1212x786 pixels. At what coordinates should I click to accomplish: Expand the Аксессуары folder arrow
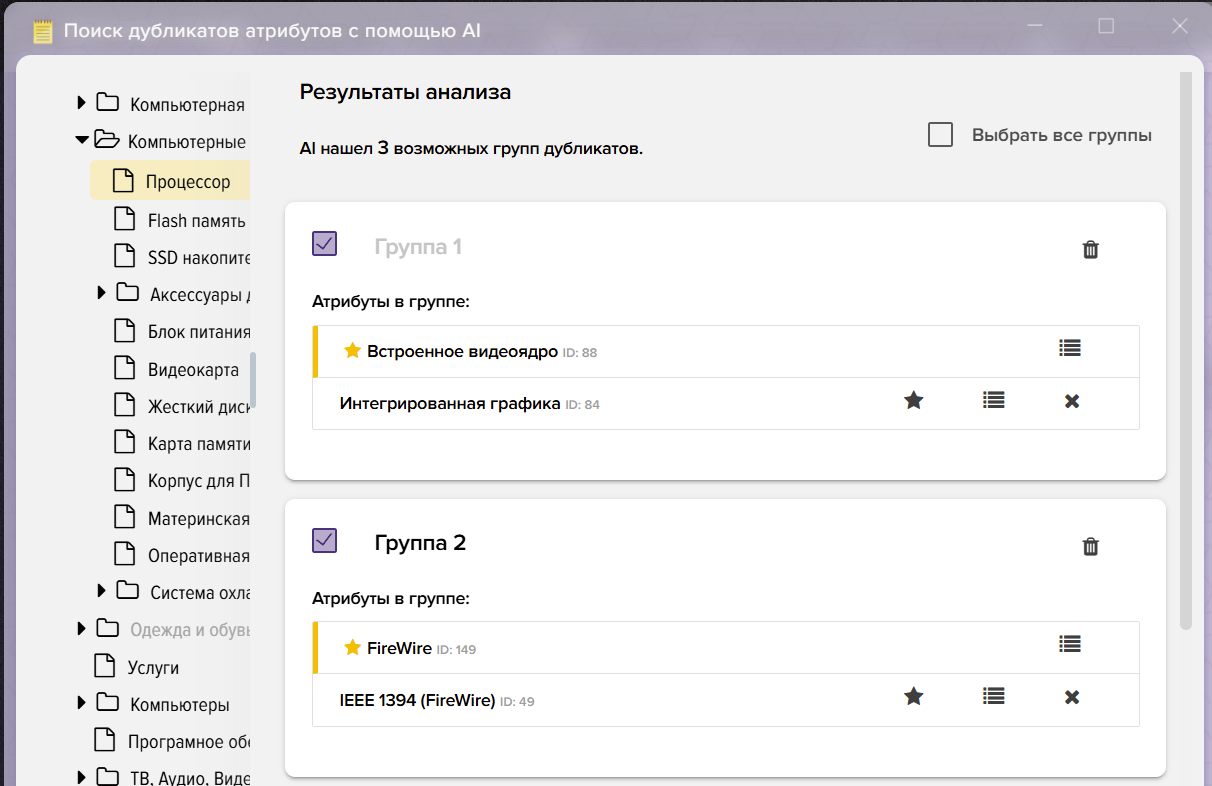click(101, 293)
